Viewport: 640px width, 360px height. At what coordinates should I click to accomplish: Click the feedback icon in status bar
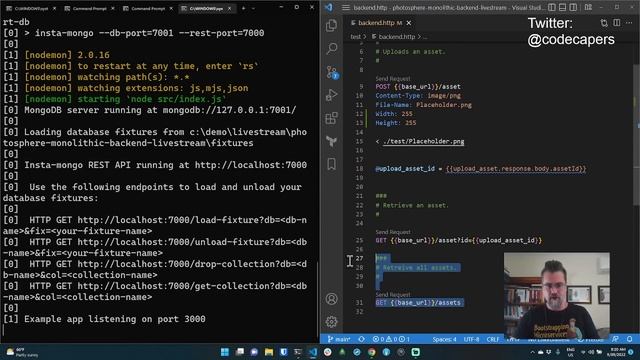point(616,339)
